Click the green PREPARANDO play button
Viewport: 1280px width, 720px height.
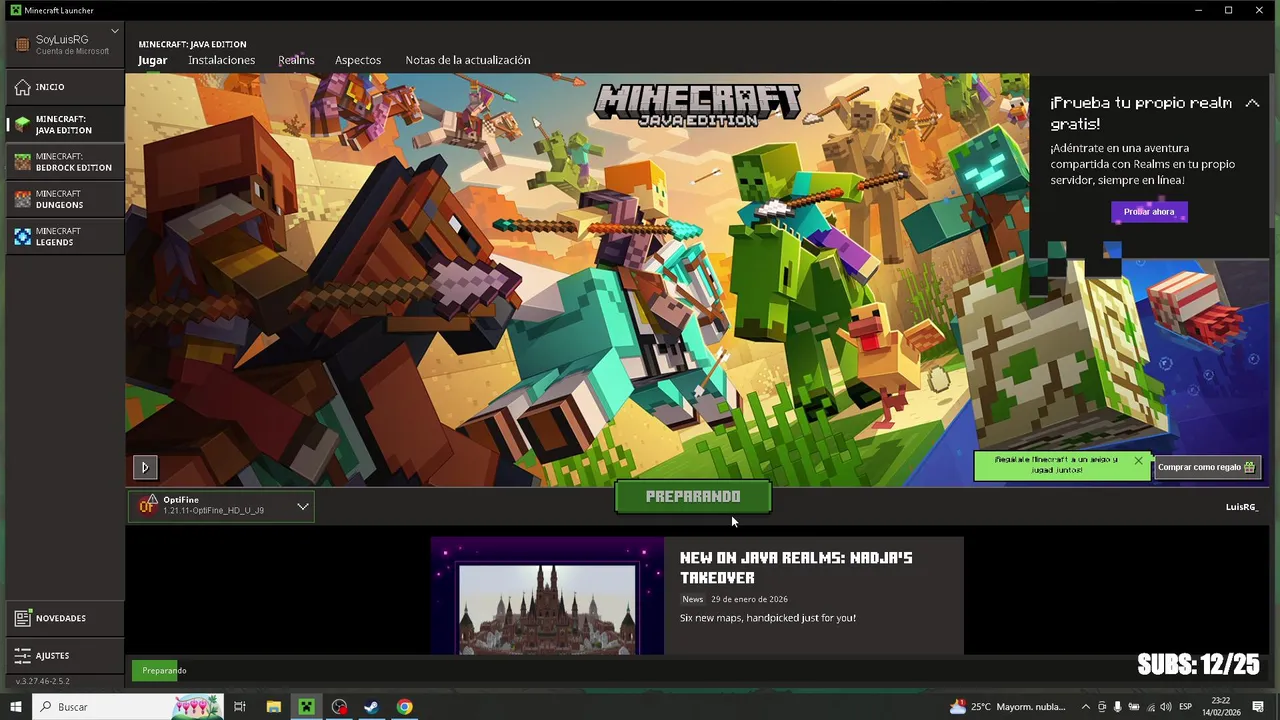pyautogui.click(x=693, y=497)
